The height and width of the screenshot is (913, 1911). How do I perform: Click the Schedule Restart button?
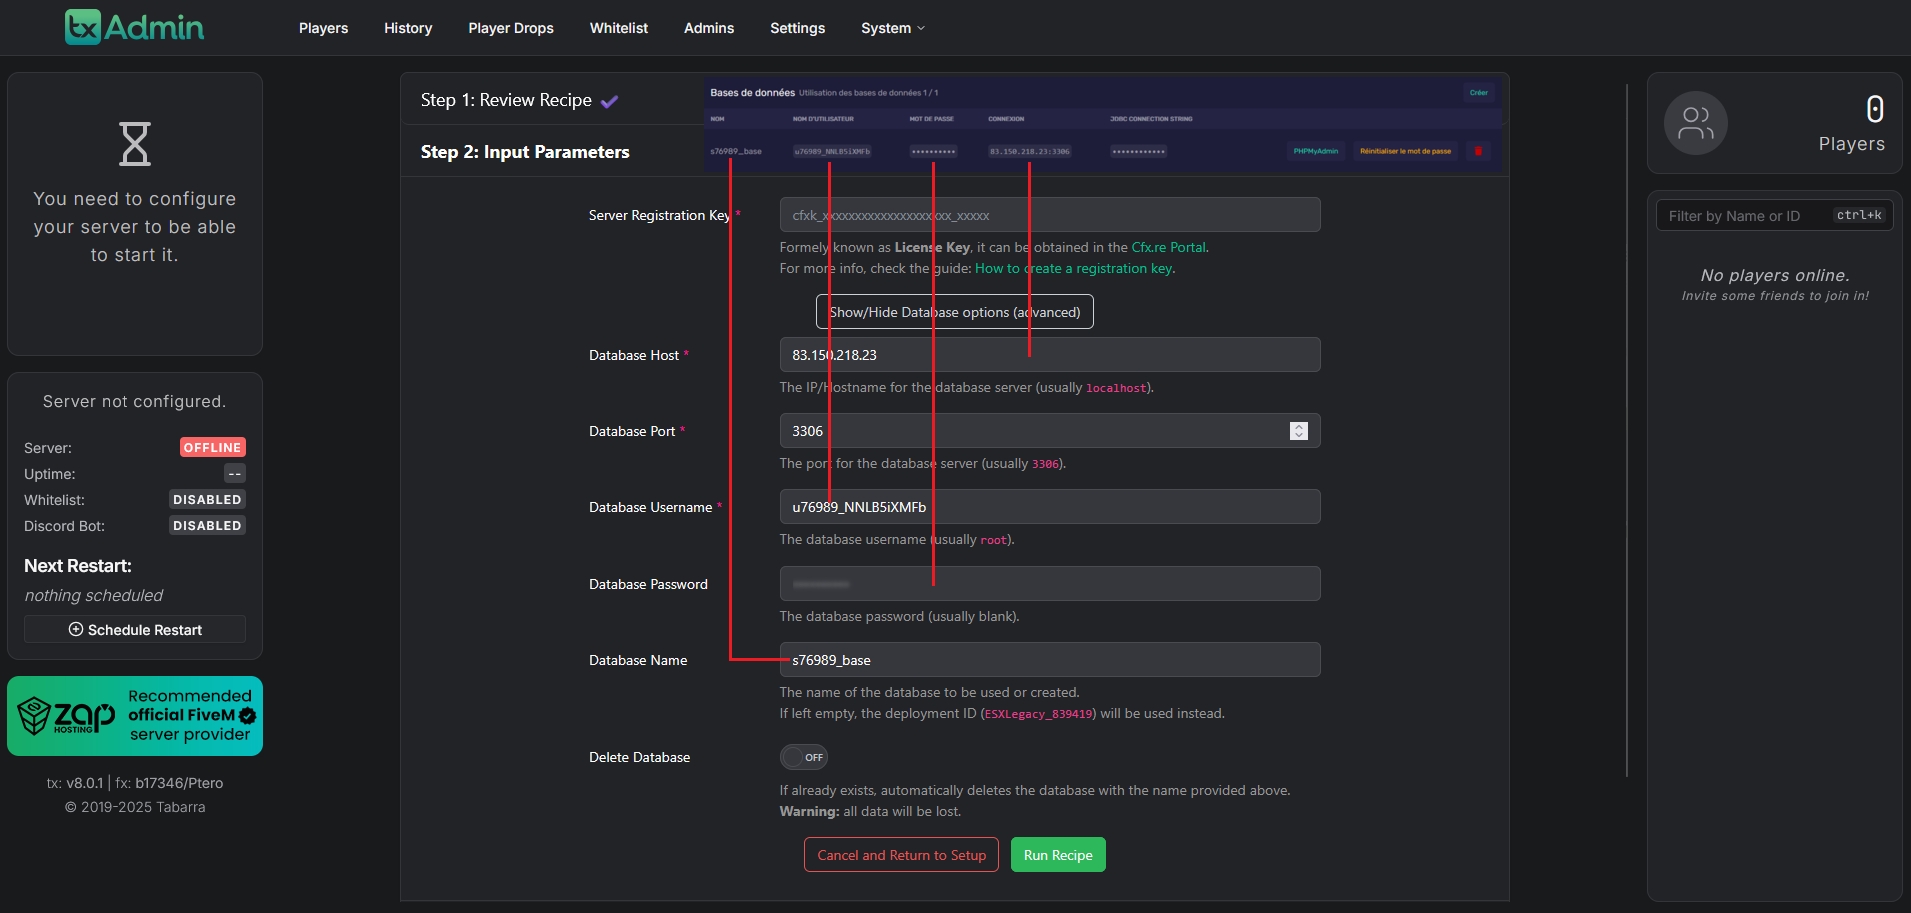[x=135, y=630]
